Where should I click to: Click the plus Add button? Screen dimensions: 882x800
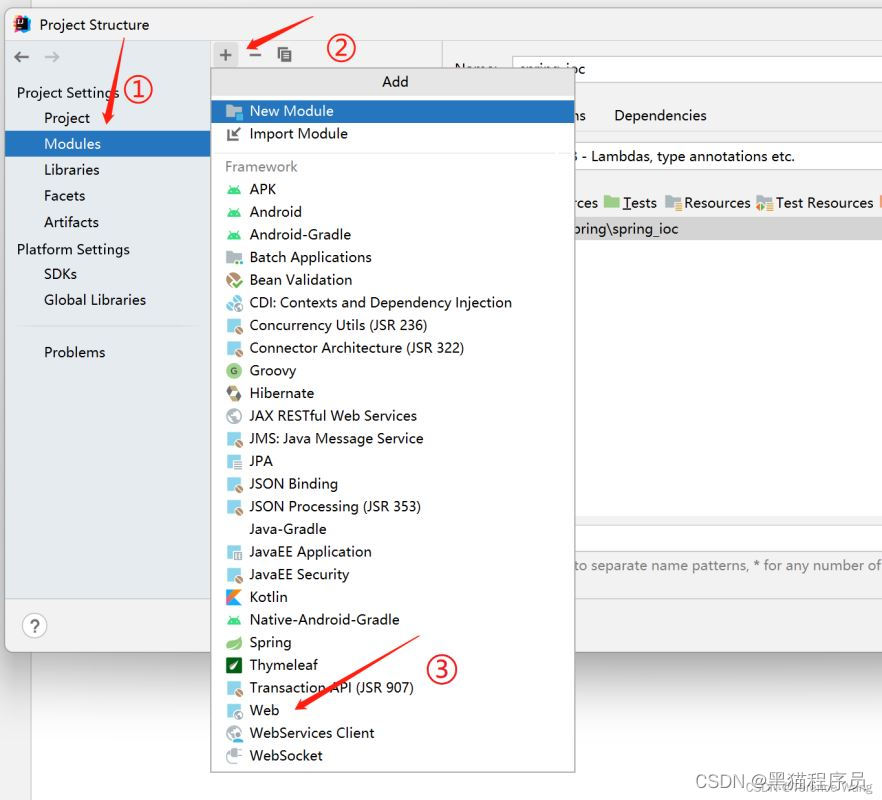(x=226, y=55)
